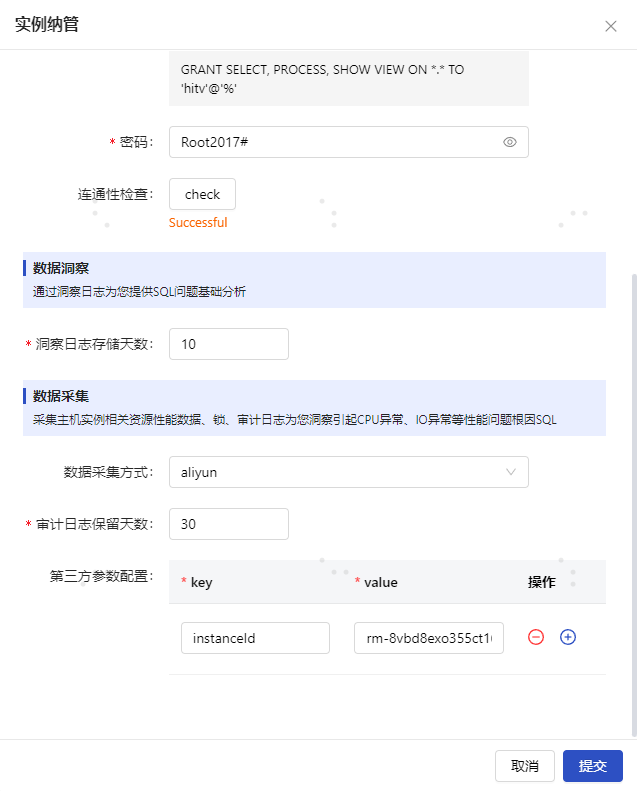The width and height of the screenshot is (637, 791).
Task: Click the rm-8vbd8exo355ct value field
Action: click(x=429, y=638)
